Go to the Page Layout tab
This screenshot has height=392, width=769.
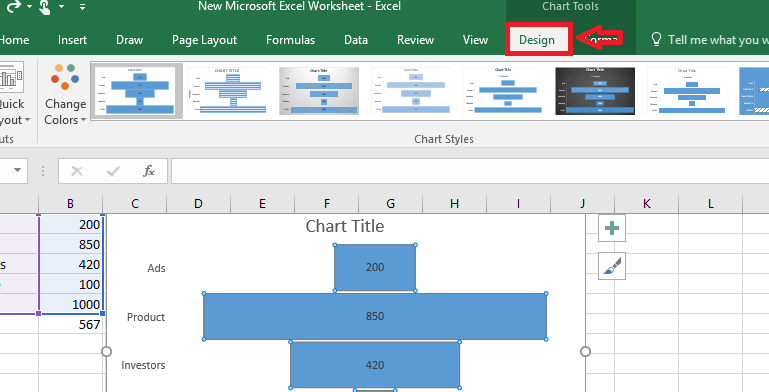click(204, 40)
